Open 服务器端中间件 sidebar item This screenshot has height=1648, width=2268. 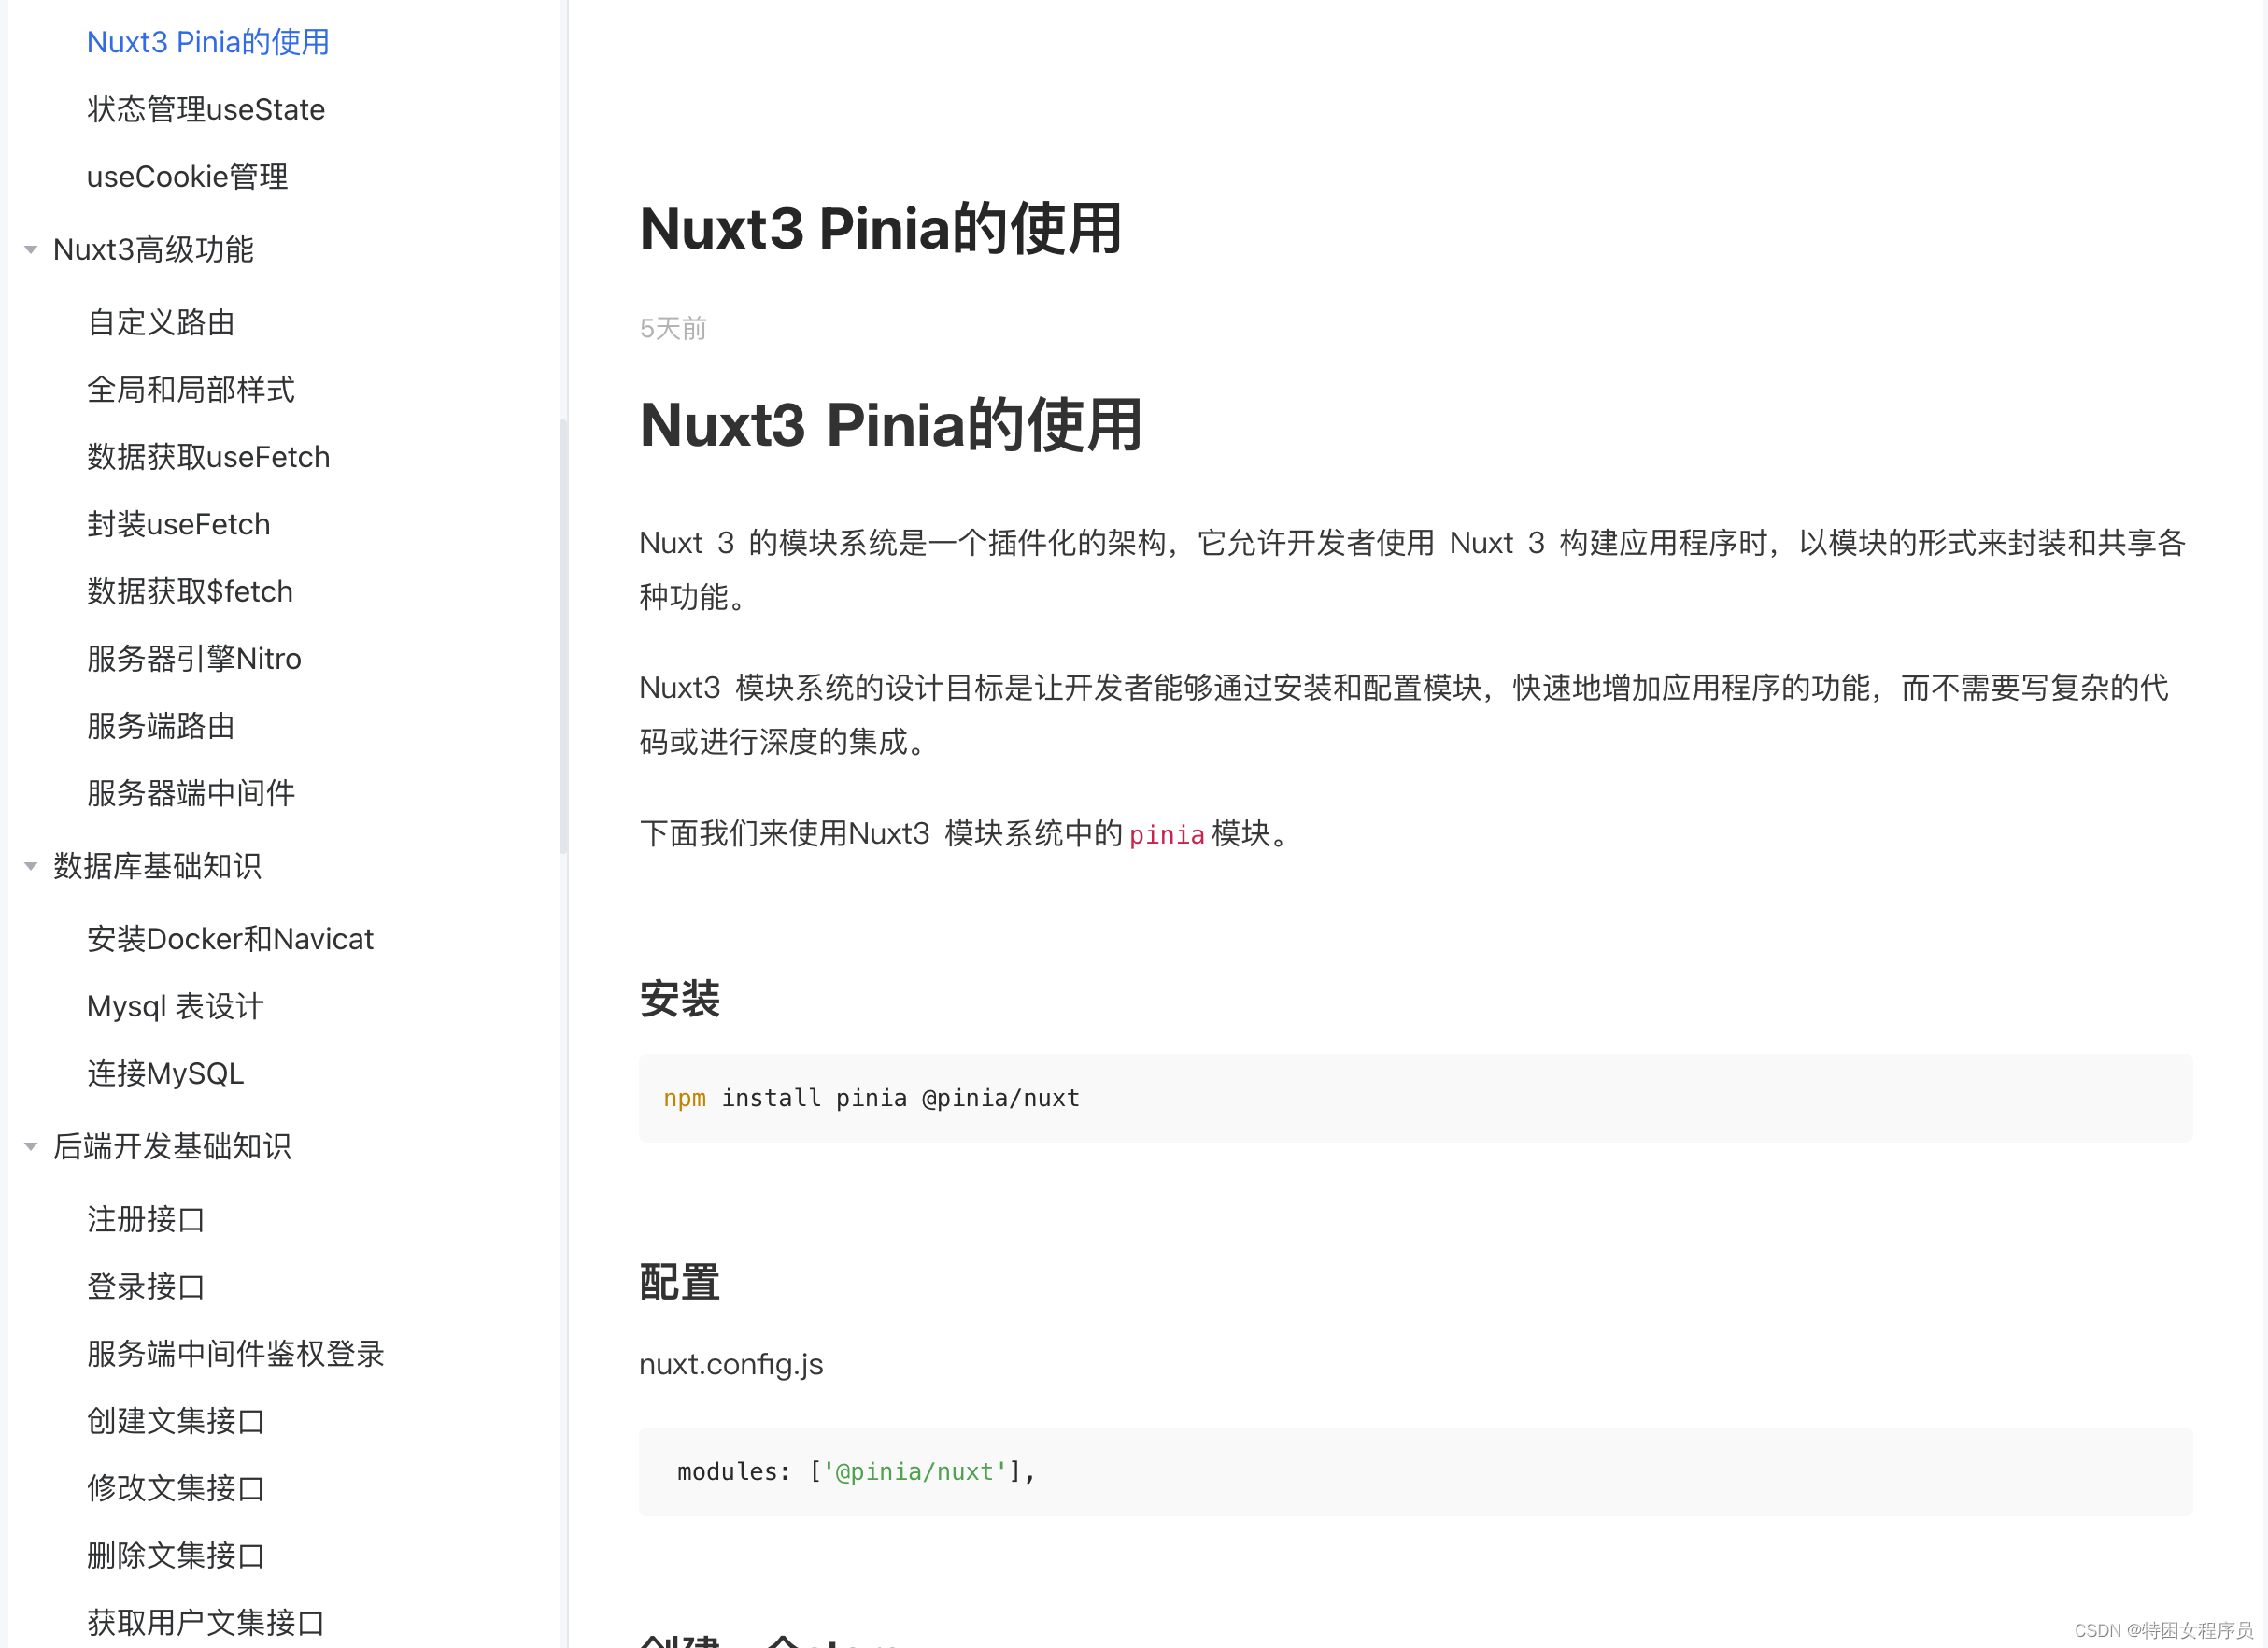191,792
